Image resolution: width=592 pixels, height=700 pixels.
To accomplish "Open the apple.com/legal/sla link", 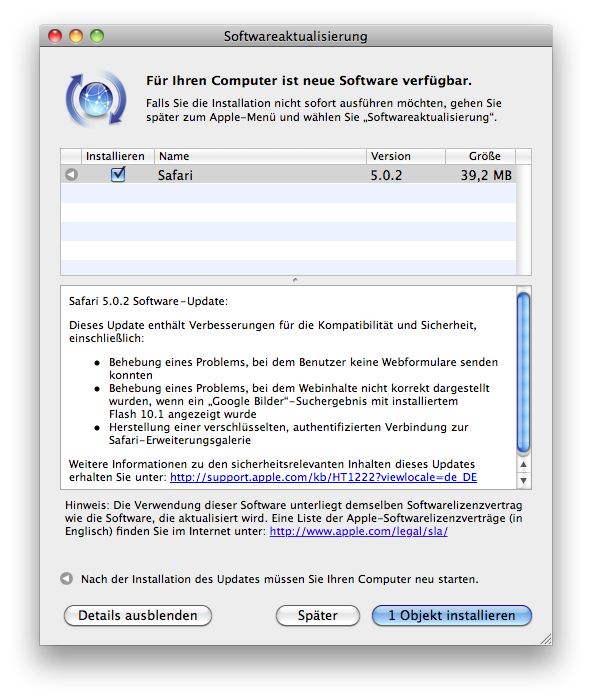I will click(x=359, y=531).
